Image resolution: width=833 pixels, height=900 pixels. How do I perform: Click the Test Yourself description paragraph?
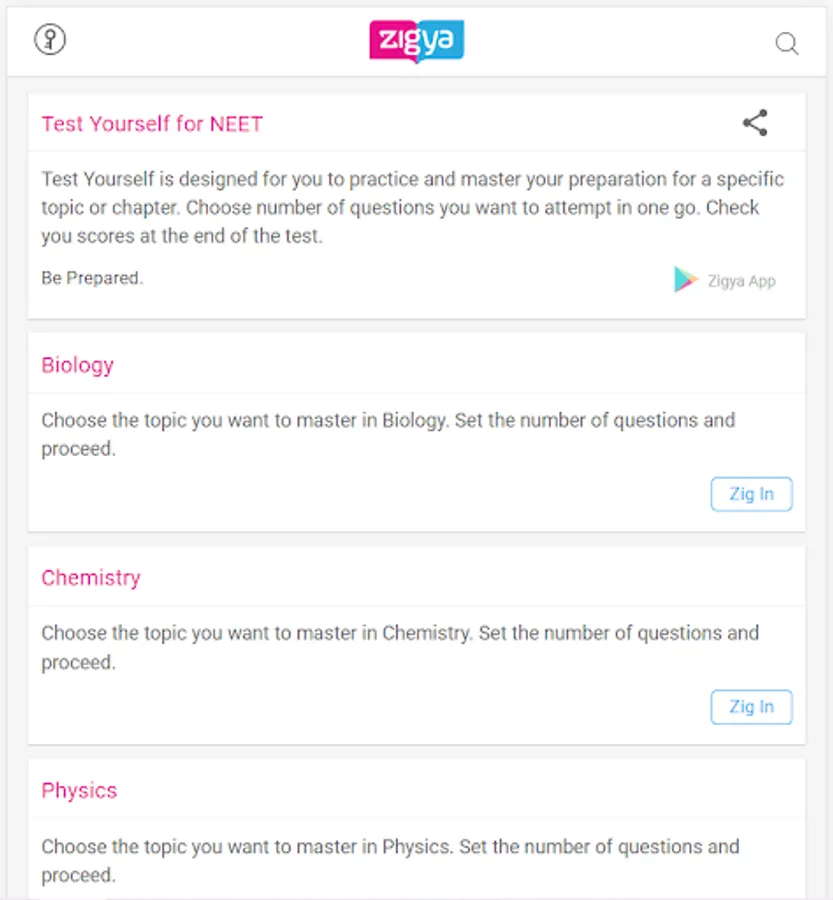coord(412,208)
